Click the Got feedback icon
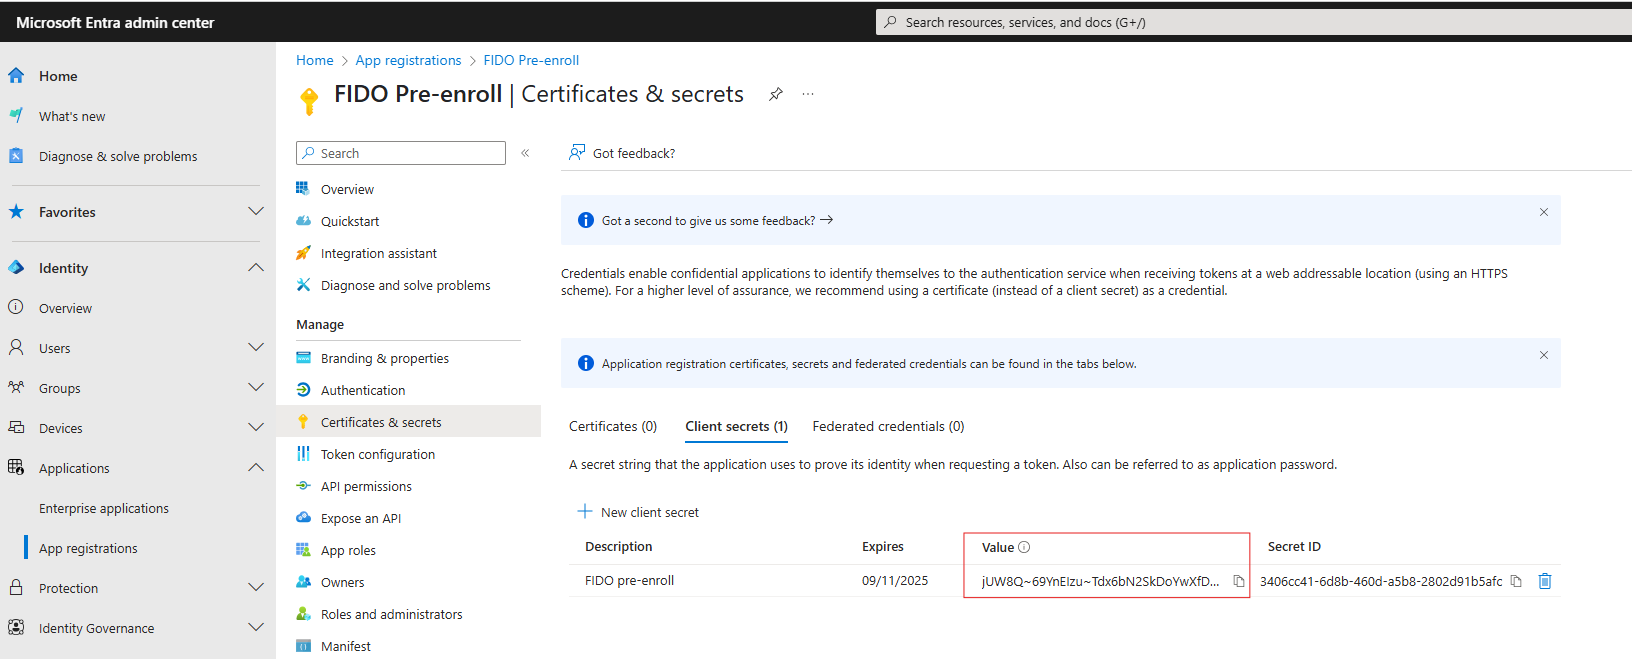The image size is (1632, 659). (577, 152)
